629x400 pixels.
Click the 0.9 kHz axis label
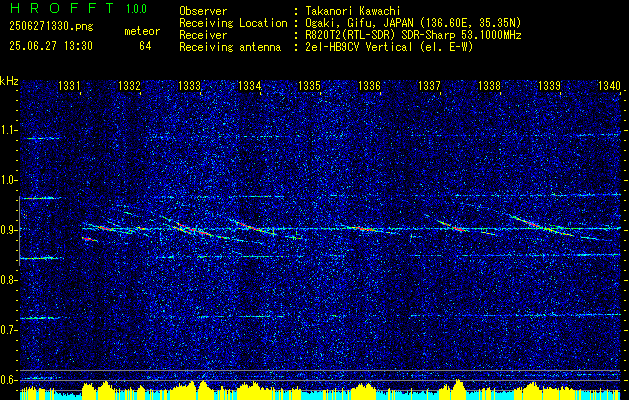9,230
